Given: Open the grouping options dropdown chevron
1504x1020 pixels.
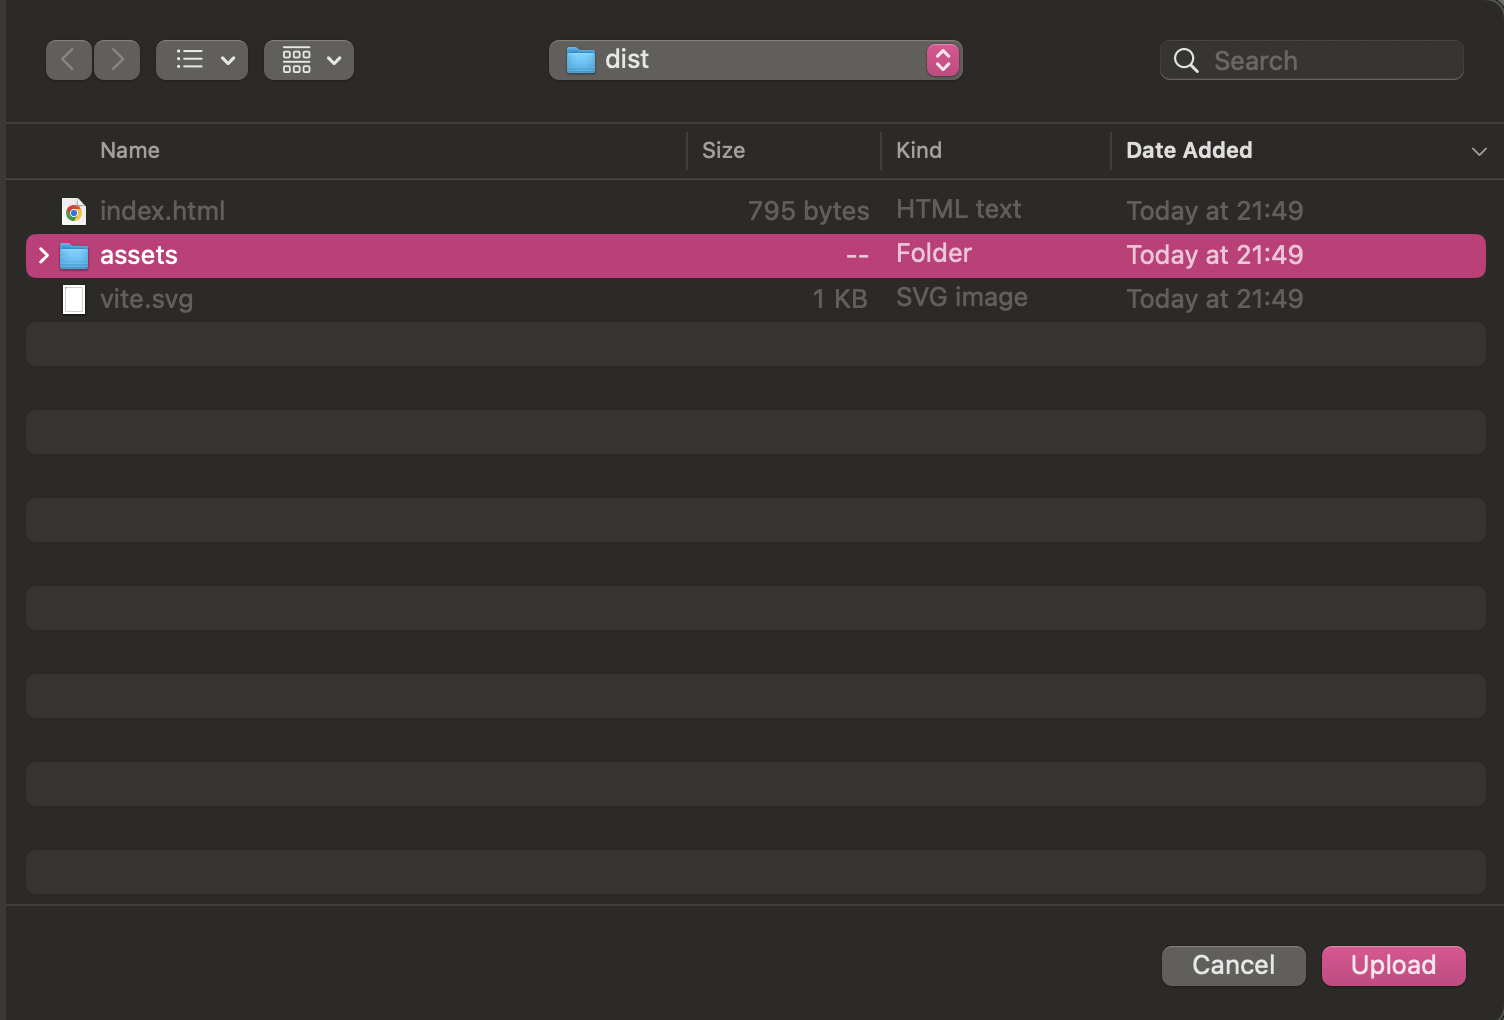Looking at the screenshot, I should point(334,60).
